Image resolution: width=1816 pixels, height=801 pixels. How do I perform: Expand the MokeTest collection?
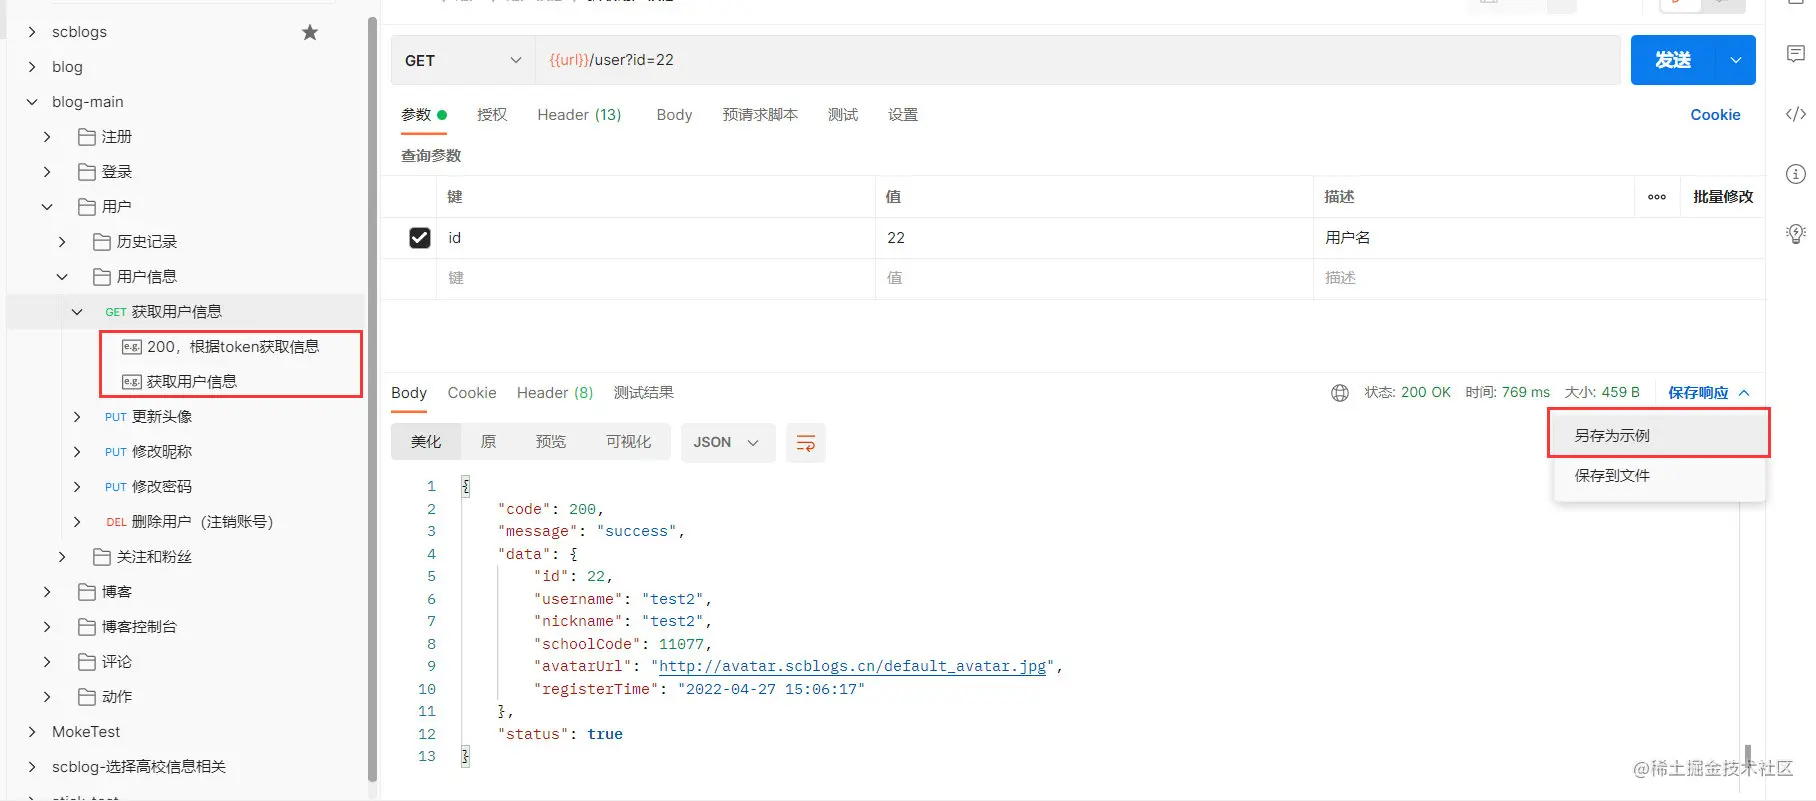(32, 732)
